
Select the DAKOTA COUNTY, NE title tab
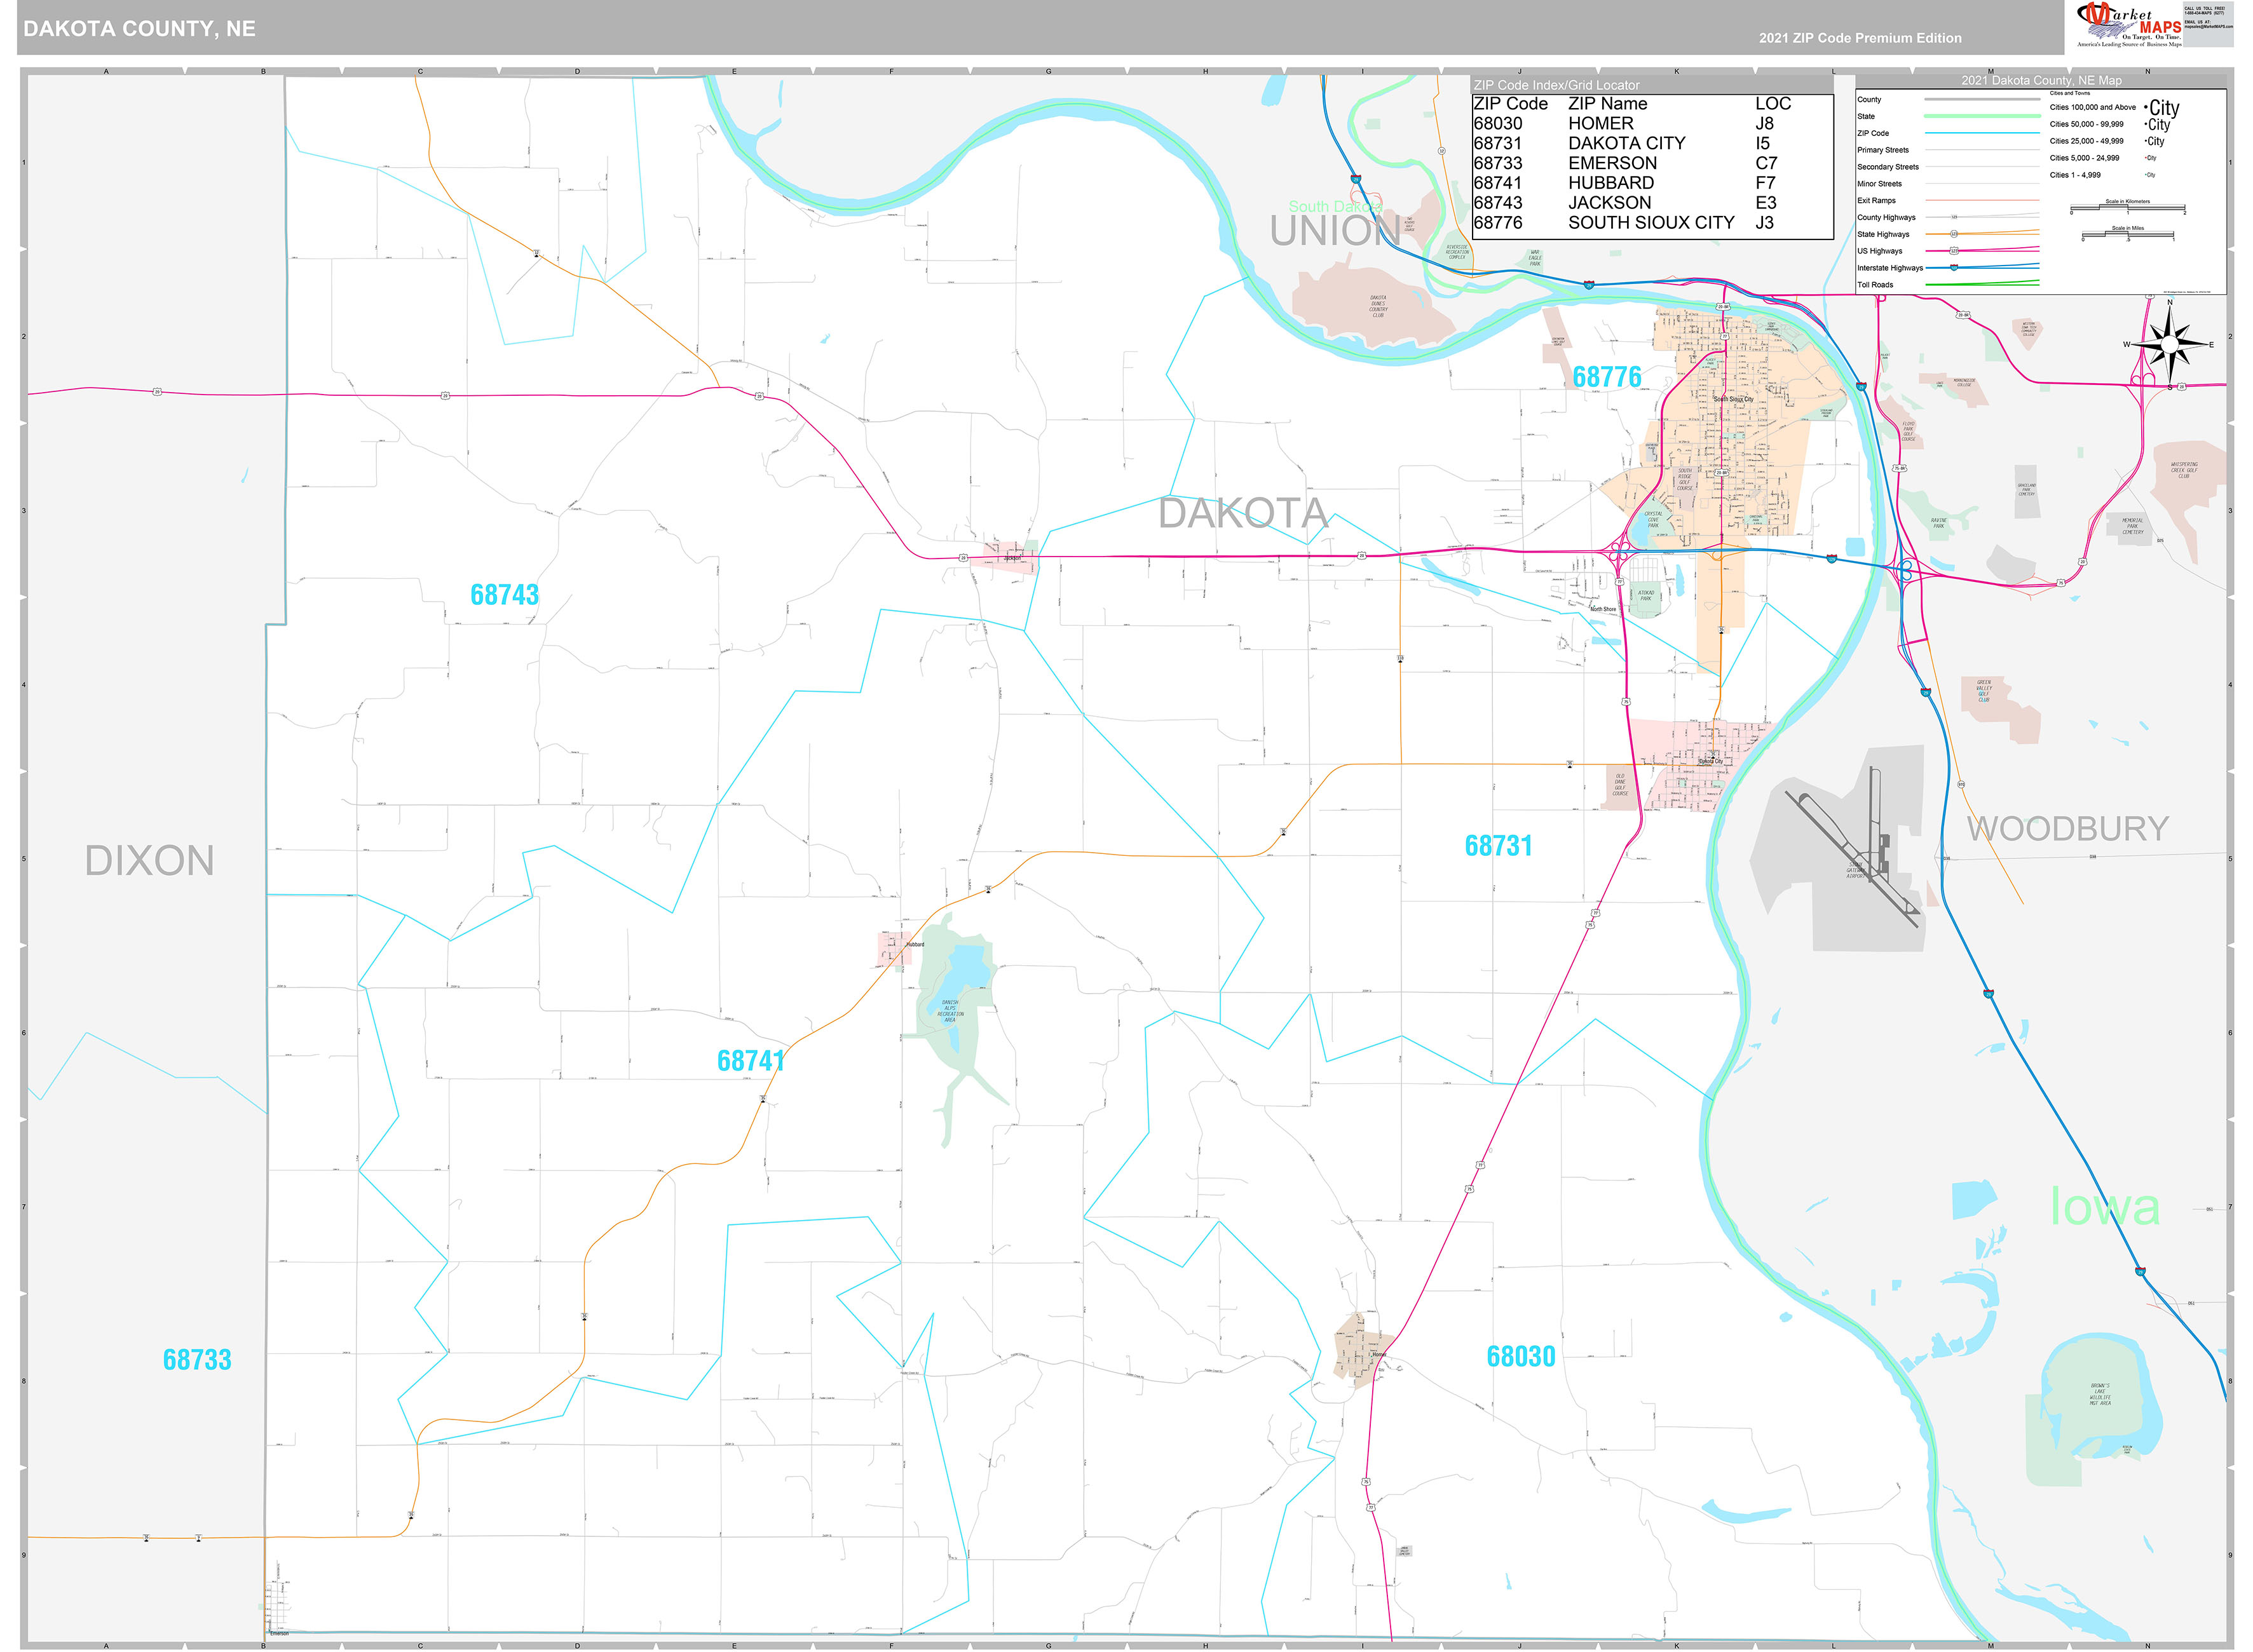point(140,28)
